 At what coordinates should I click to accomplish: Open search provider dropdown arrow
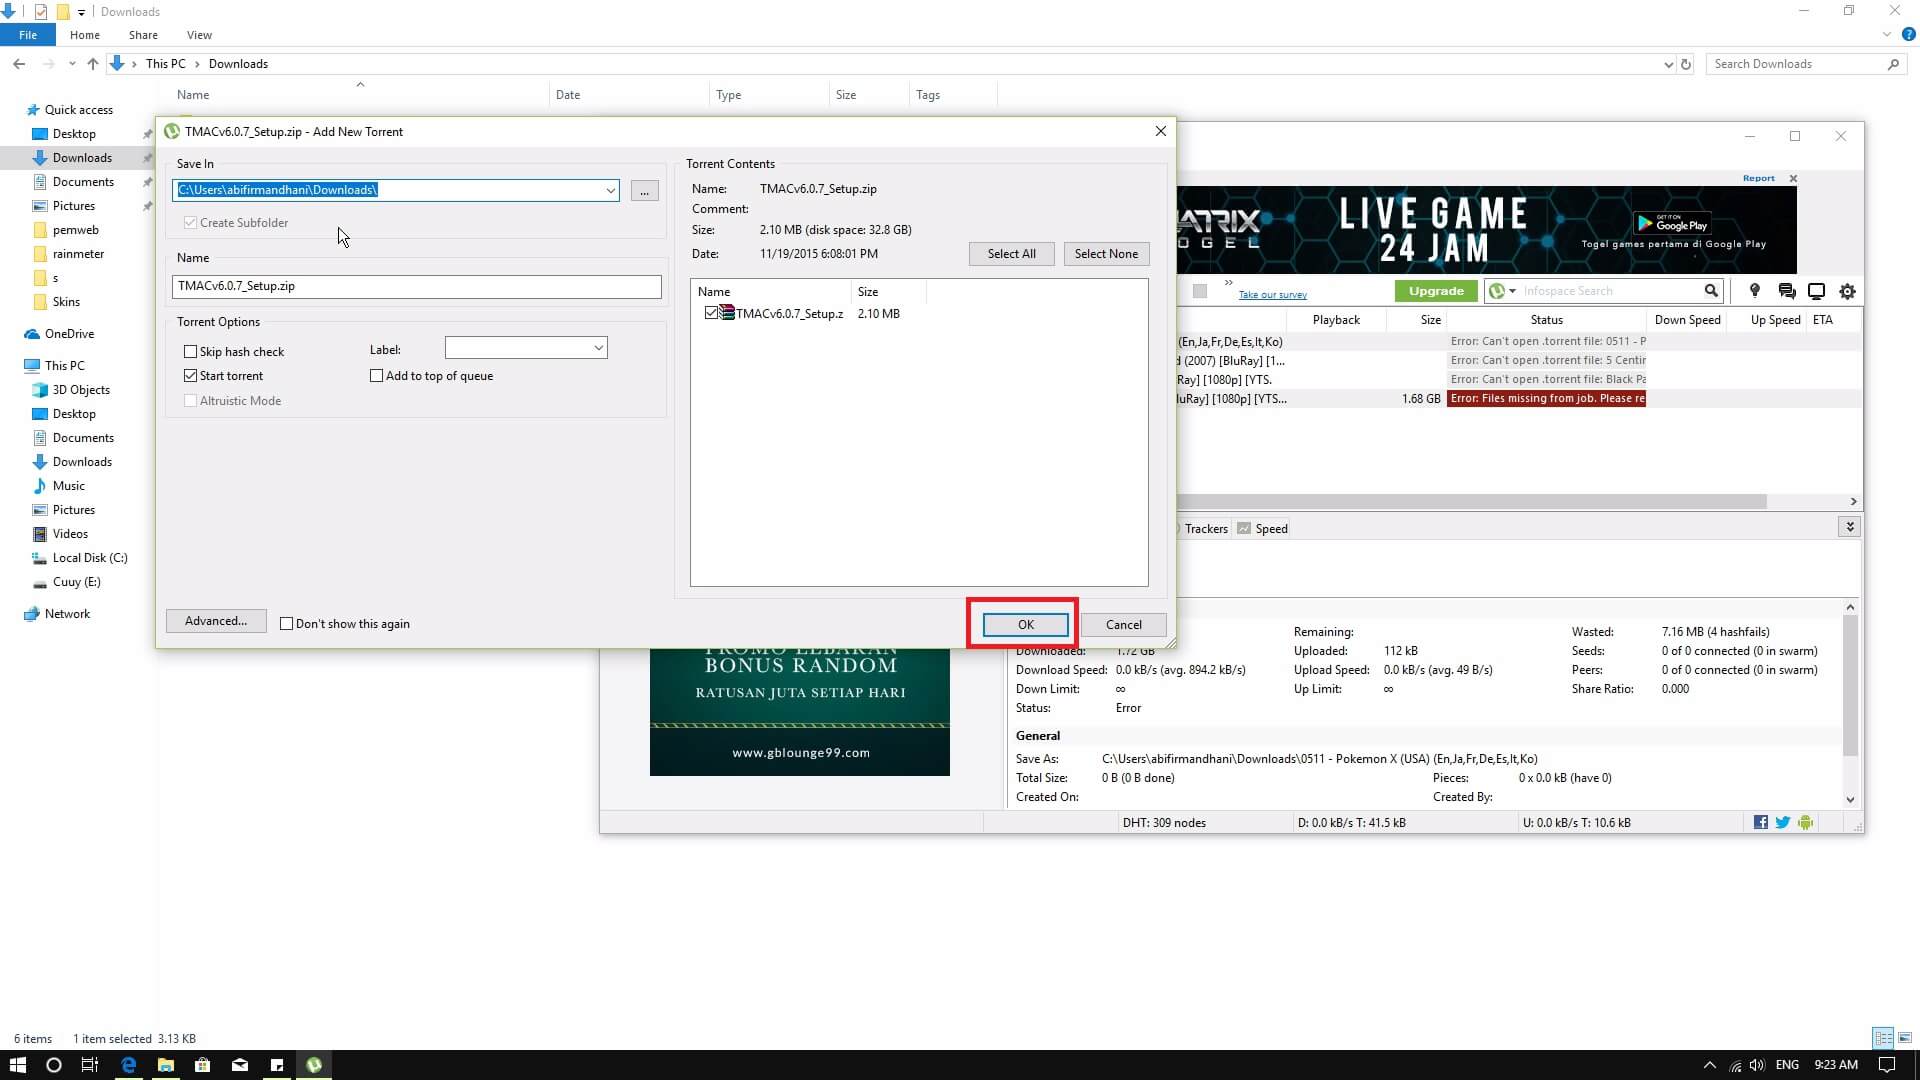click(1512, 291)
